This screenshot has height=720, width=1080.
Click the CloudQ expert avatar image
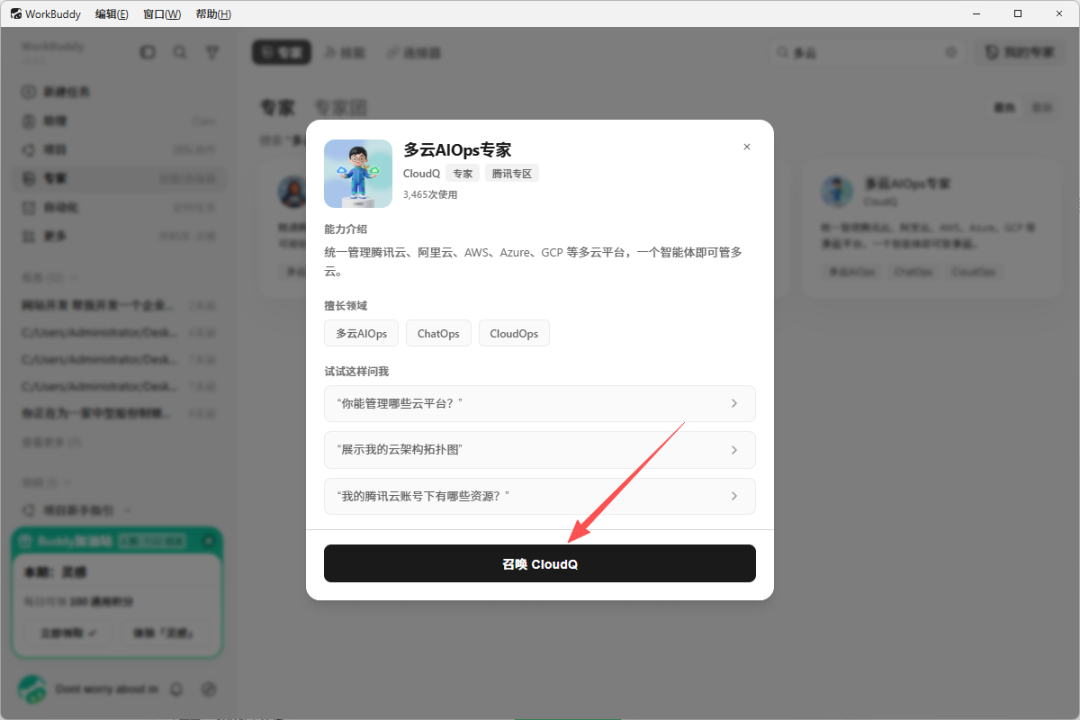point(358,174)
